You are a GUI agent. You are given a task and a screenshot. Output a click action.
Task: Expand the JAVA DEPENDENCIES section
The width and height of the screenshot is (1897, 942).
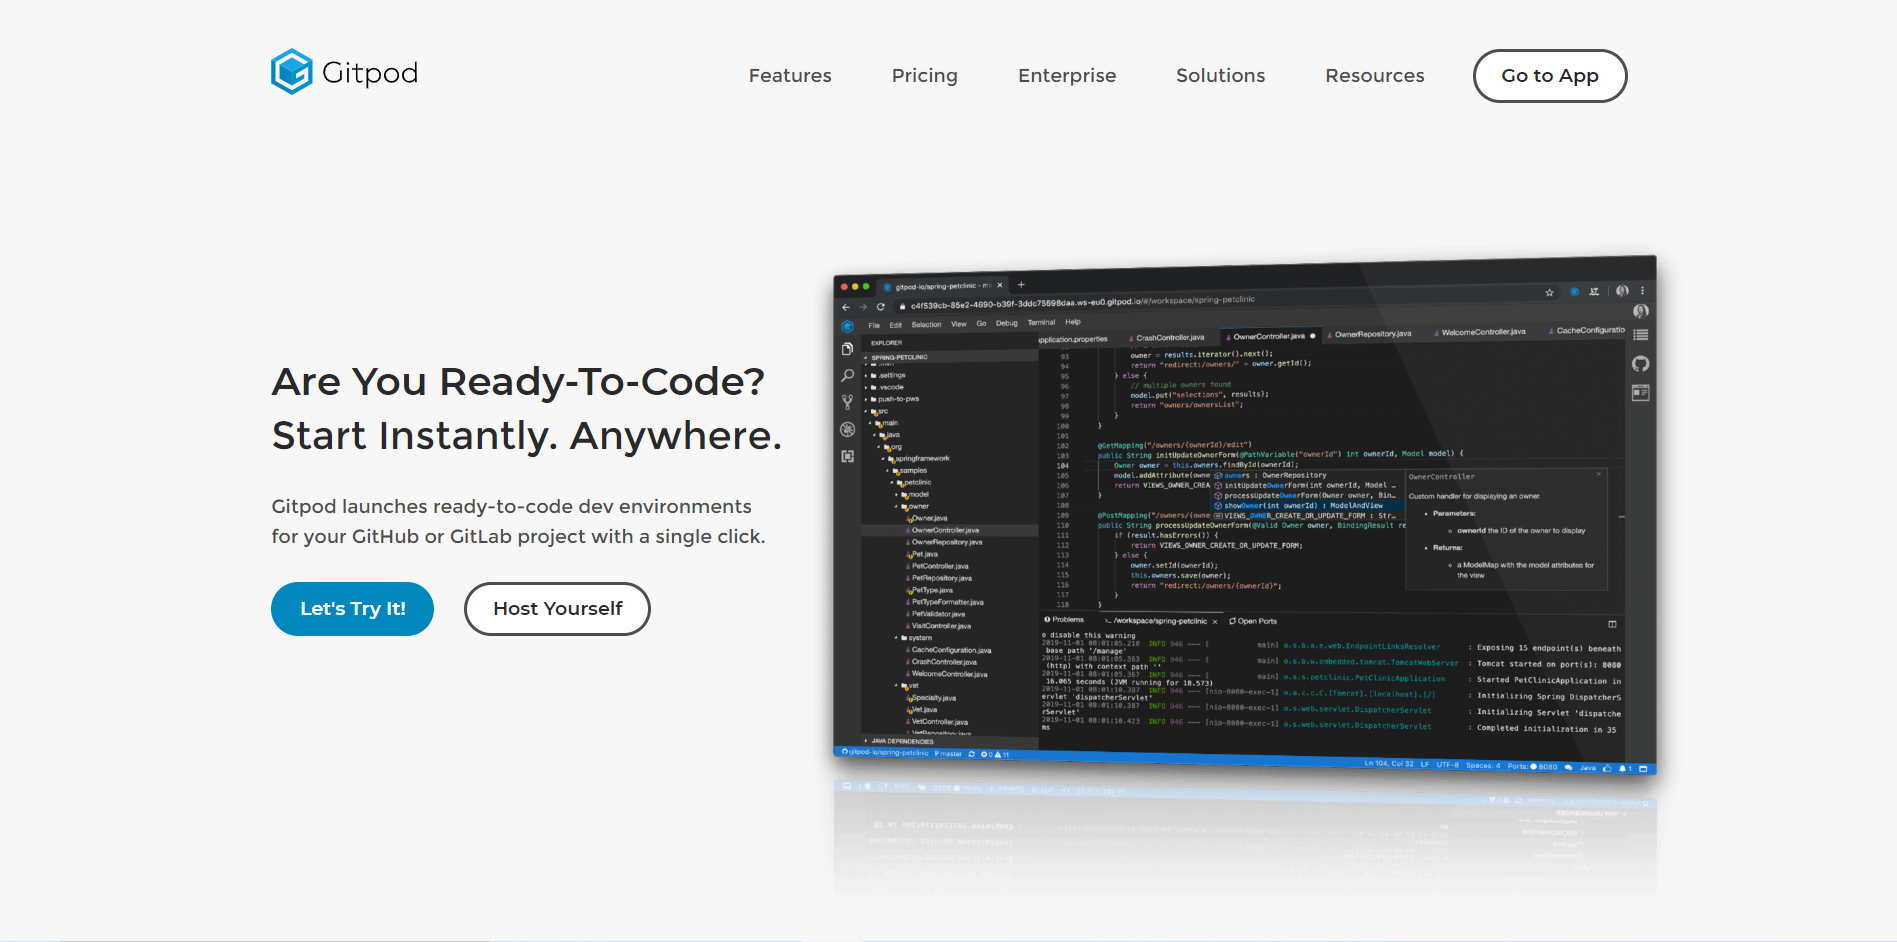pyautogui.click(x=901, y=741)
